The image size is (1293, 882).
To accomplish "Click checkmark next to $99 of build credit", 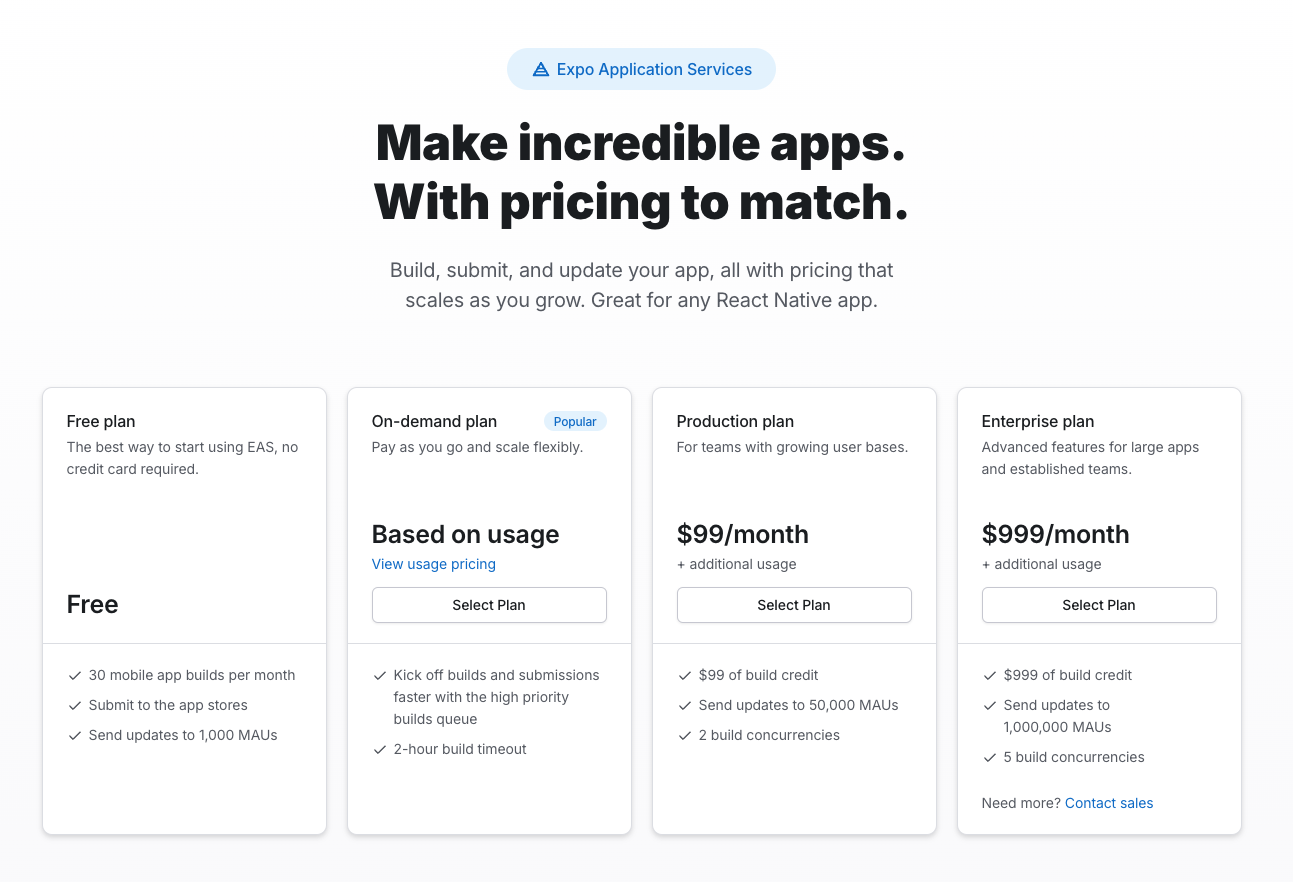I will pos(685,675).
